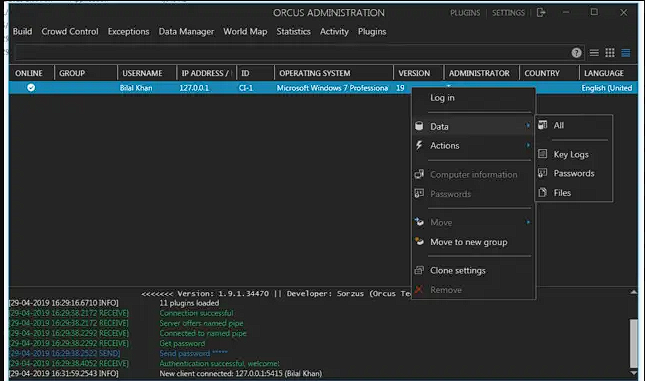This screenshot has width=645, height=381.
Task: Sort by the IP ADDRESS column header
Action: point(206,73)
